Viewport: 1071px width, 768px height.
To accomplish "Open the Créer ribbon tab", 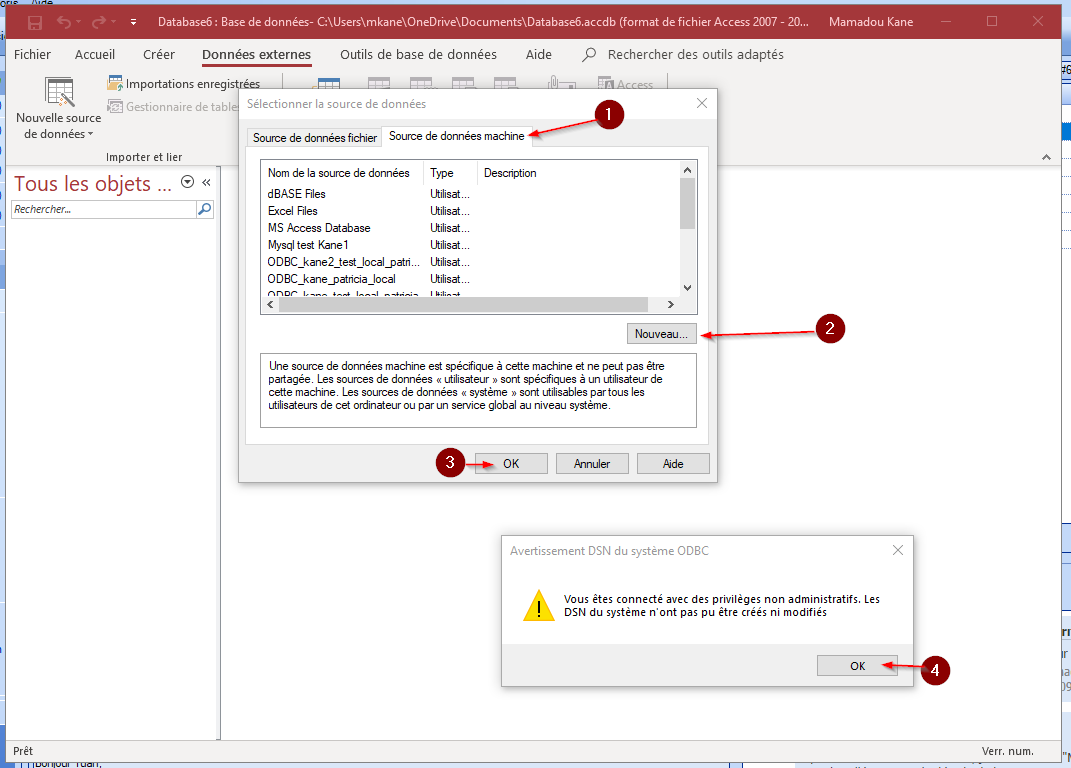I will (x=158, y=55).
